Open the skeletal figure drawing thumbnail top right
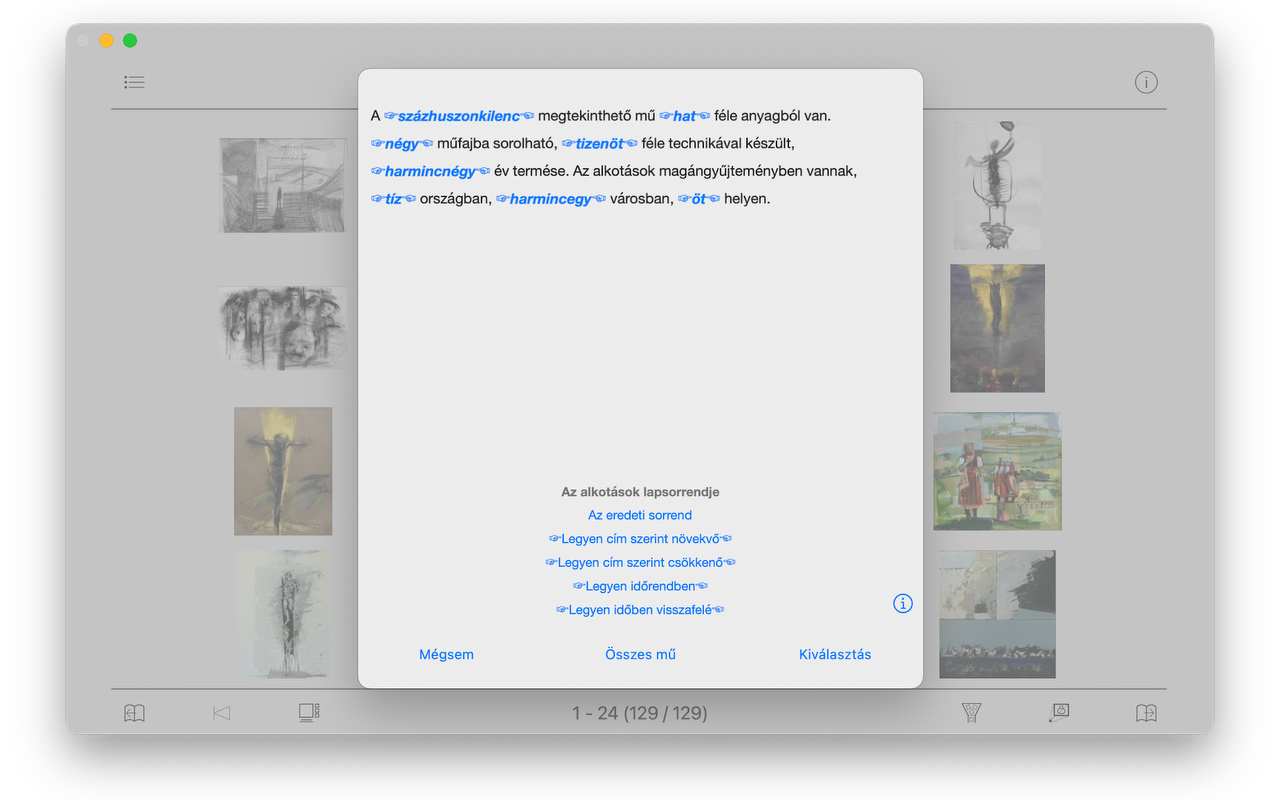The height and width of the screenshot is (800, 1280). [x=997, y=185]
